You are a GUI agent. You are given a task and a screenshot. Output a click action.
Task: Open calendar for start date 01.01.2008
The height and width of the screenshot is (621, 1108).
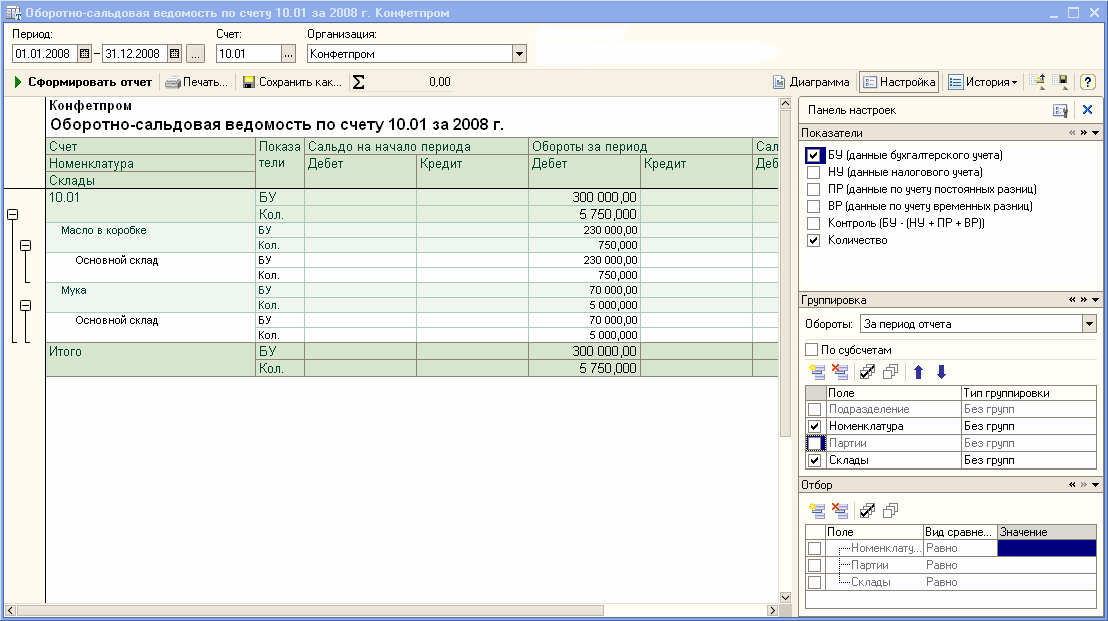[84, 54]
